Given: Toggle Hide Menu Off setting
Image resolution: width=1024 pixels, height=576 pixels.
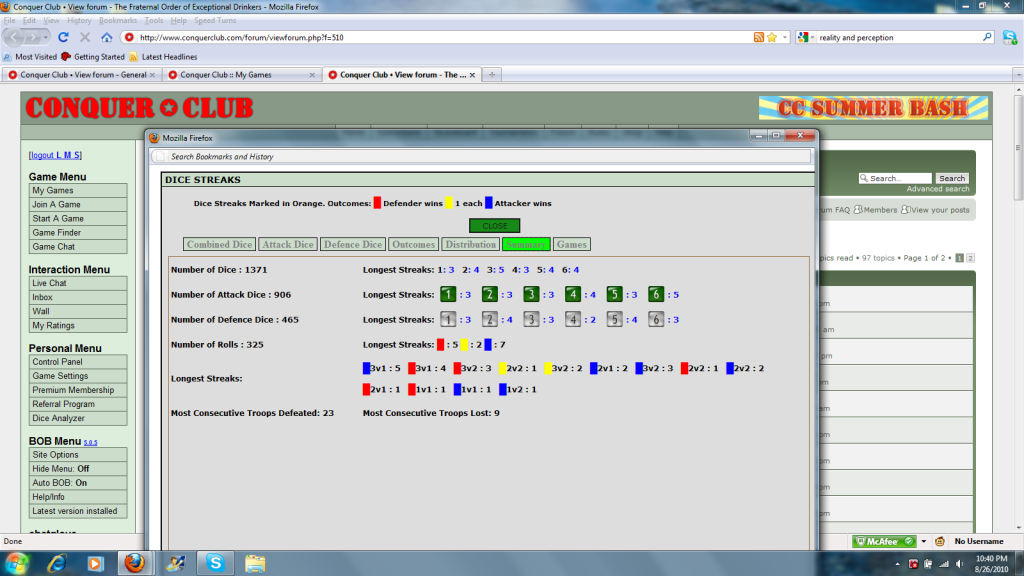Looking at the screenshot, I should (78, 469).
